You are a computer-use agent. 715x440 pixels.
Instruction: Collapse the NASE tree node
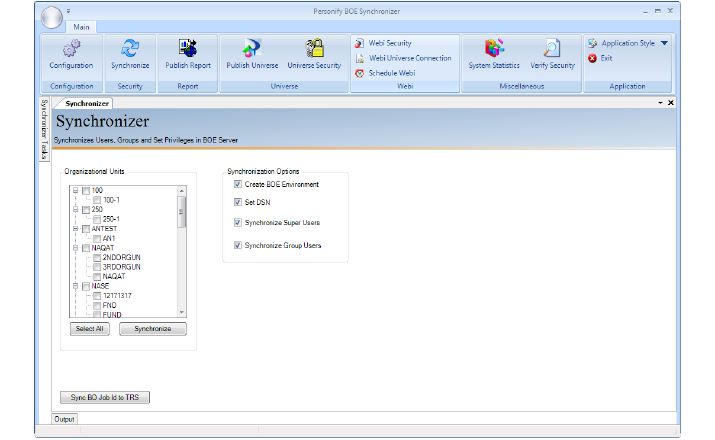tap(75, 286)
